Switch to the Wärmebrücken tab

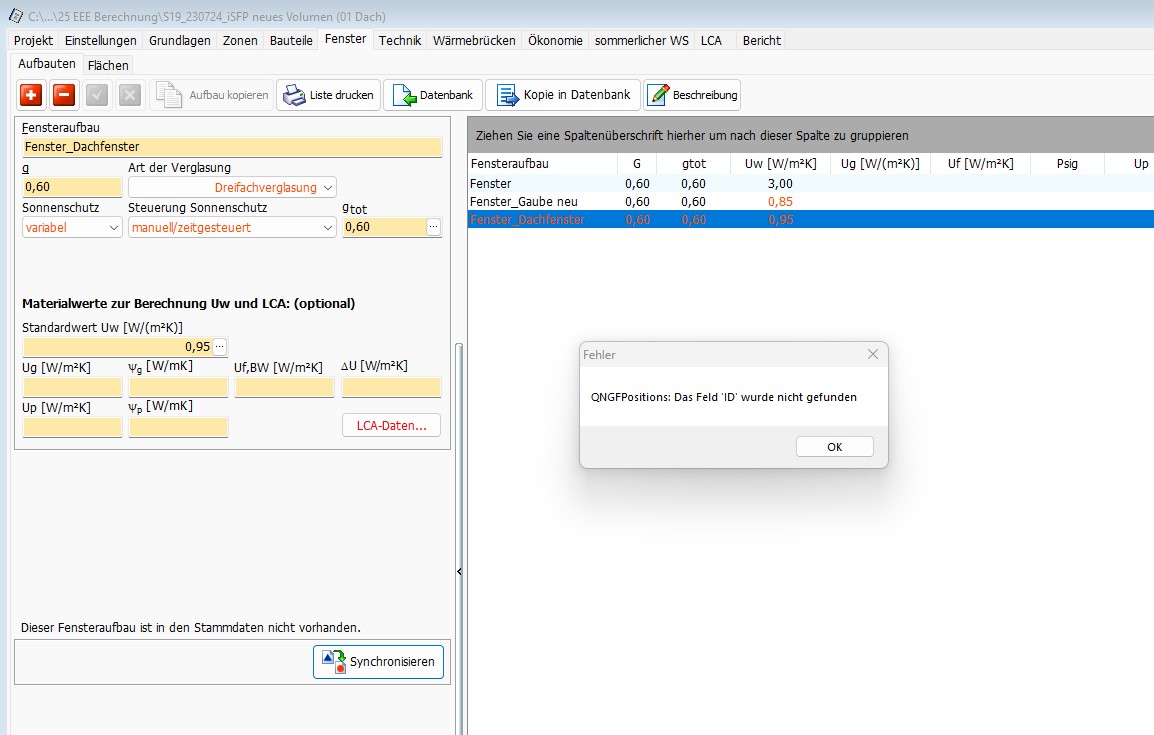(474, 40)
